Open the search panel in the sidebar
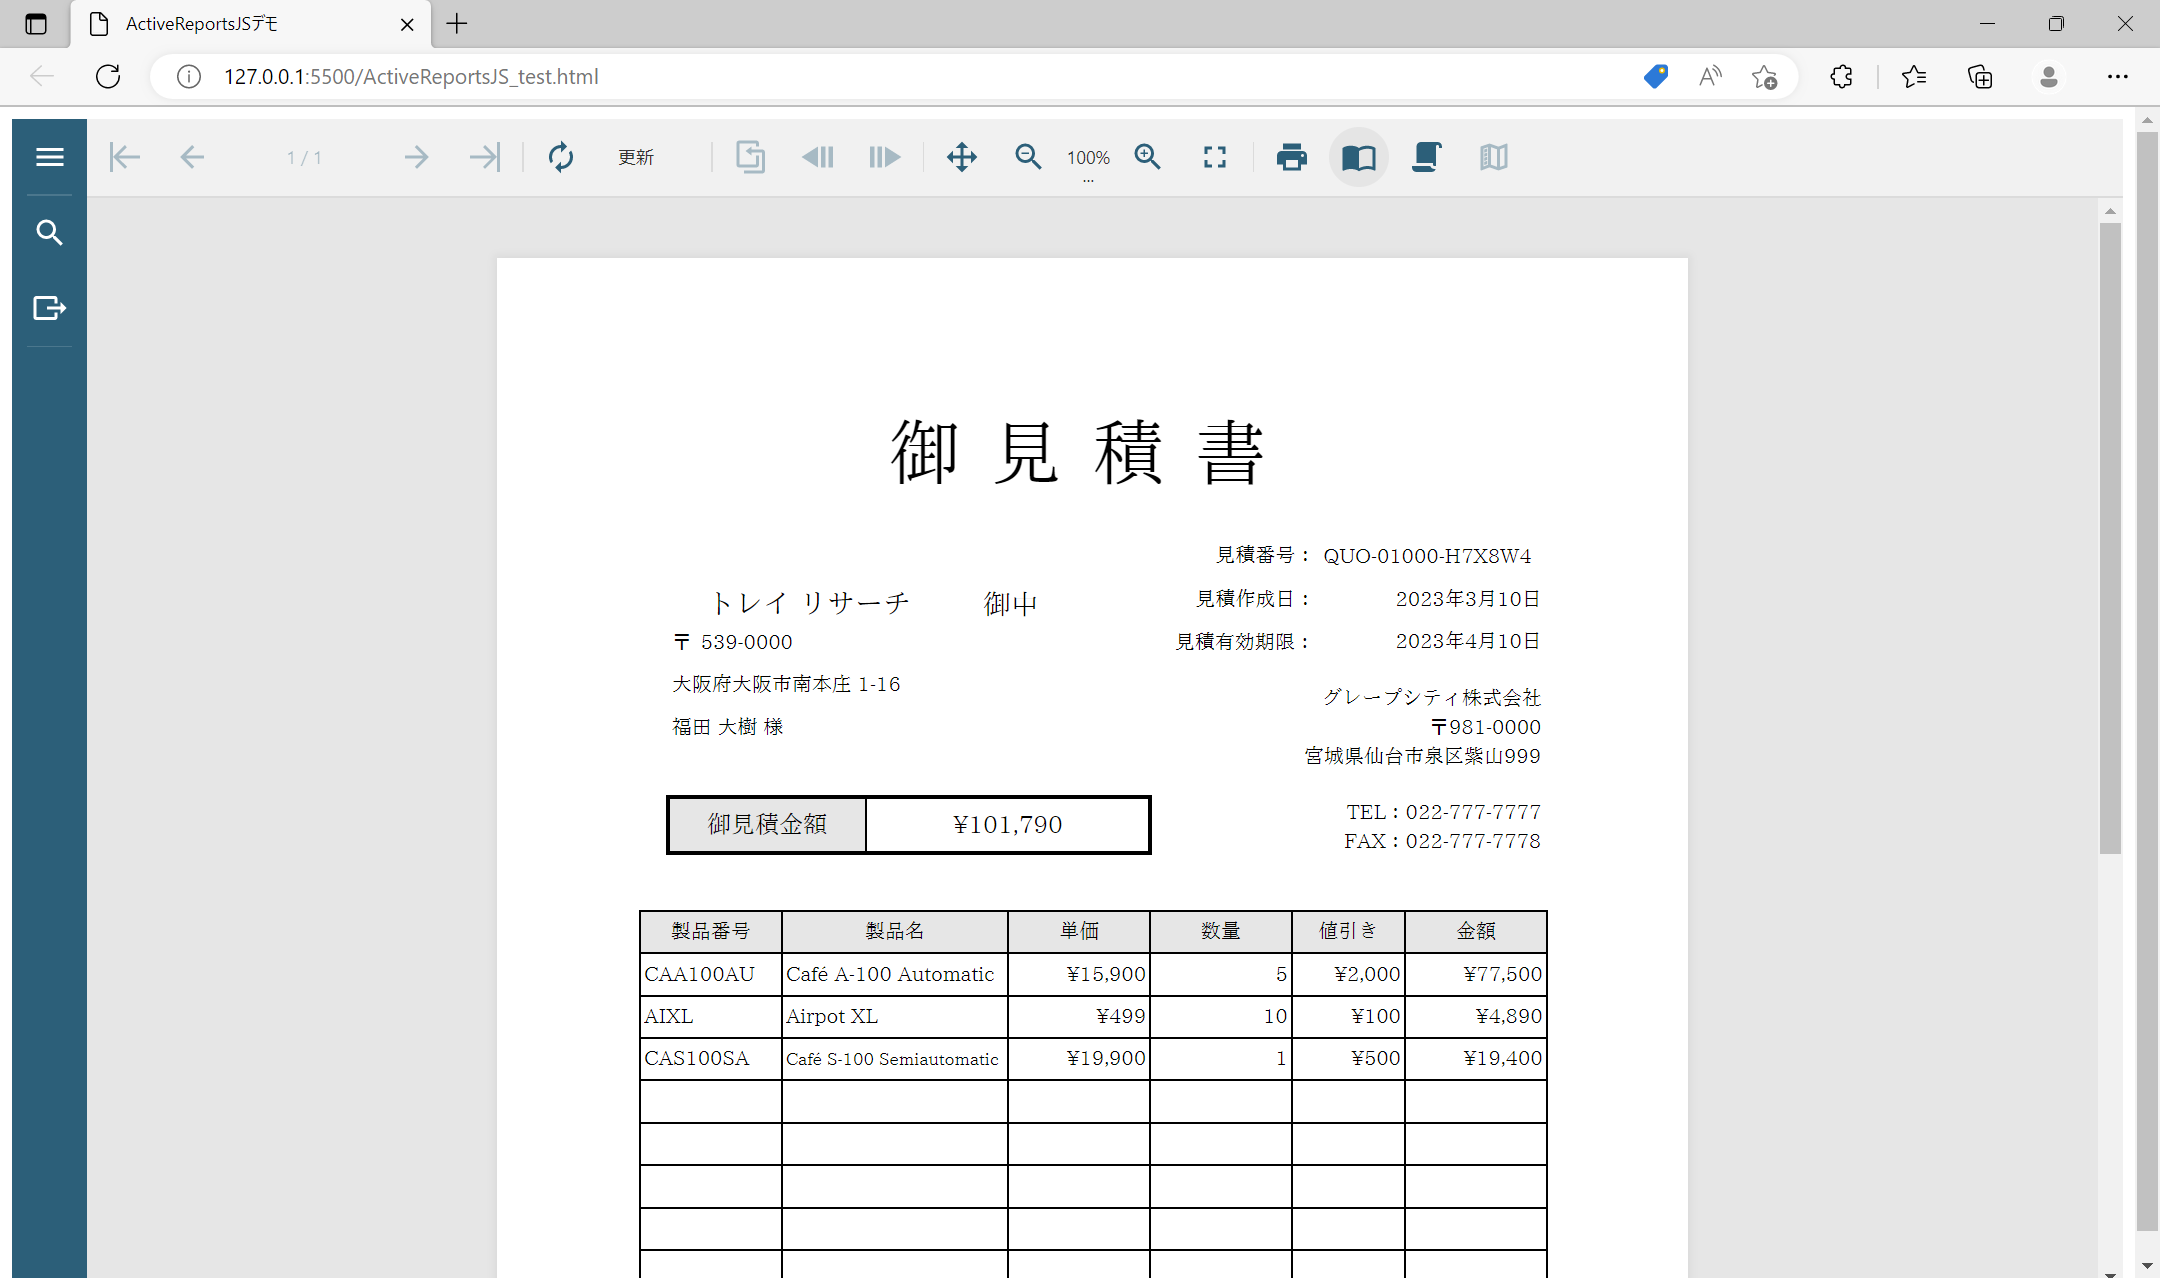 [x=49, y=233]
